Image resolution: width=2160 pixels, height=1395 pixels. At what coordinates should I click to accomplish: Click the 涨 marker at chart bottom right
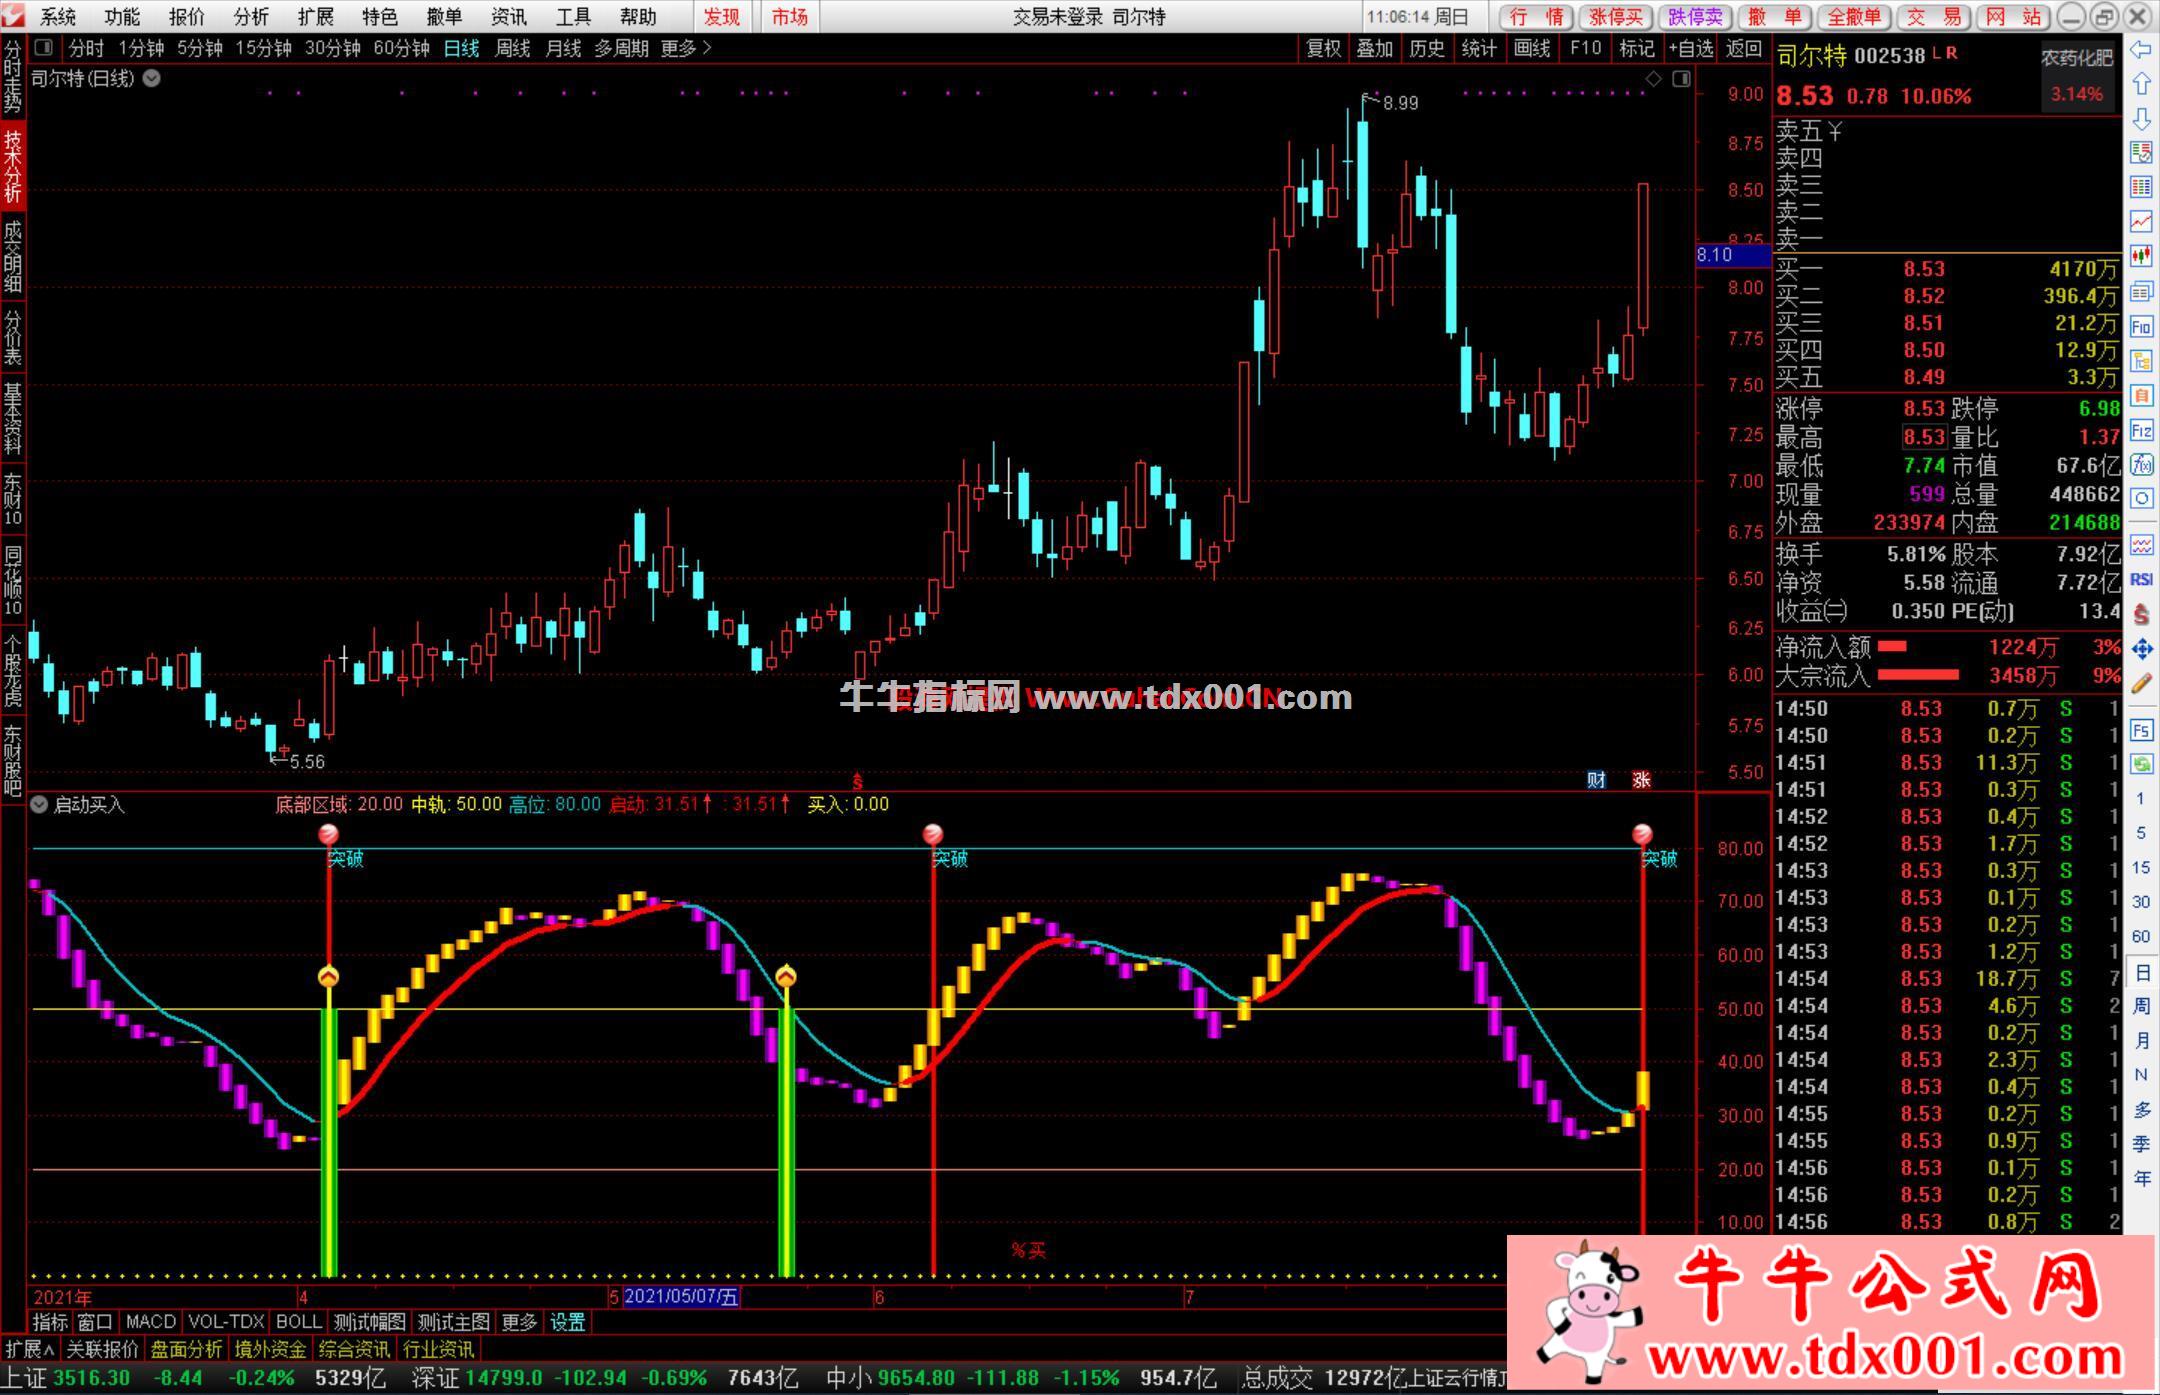tap(1641, 780)
